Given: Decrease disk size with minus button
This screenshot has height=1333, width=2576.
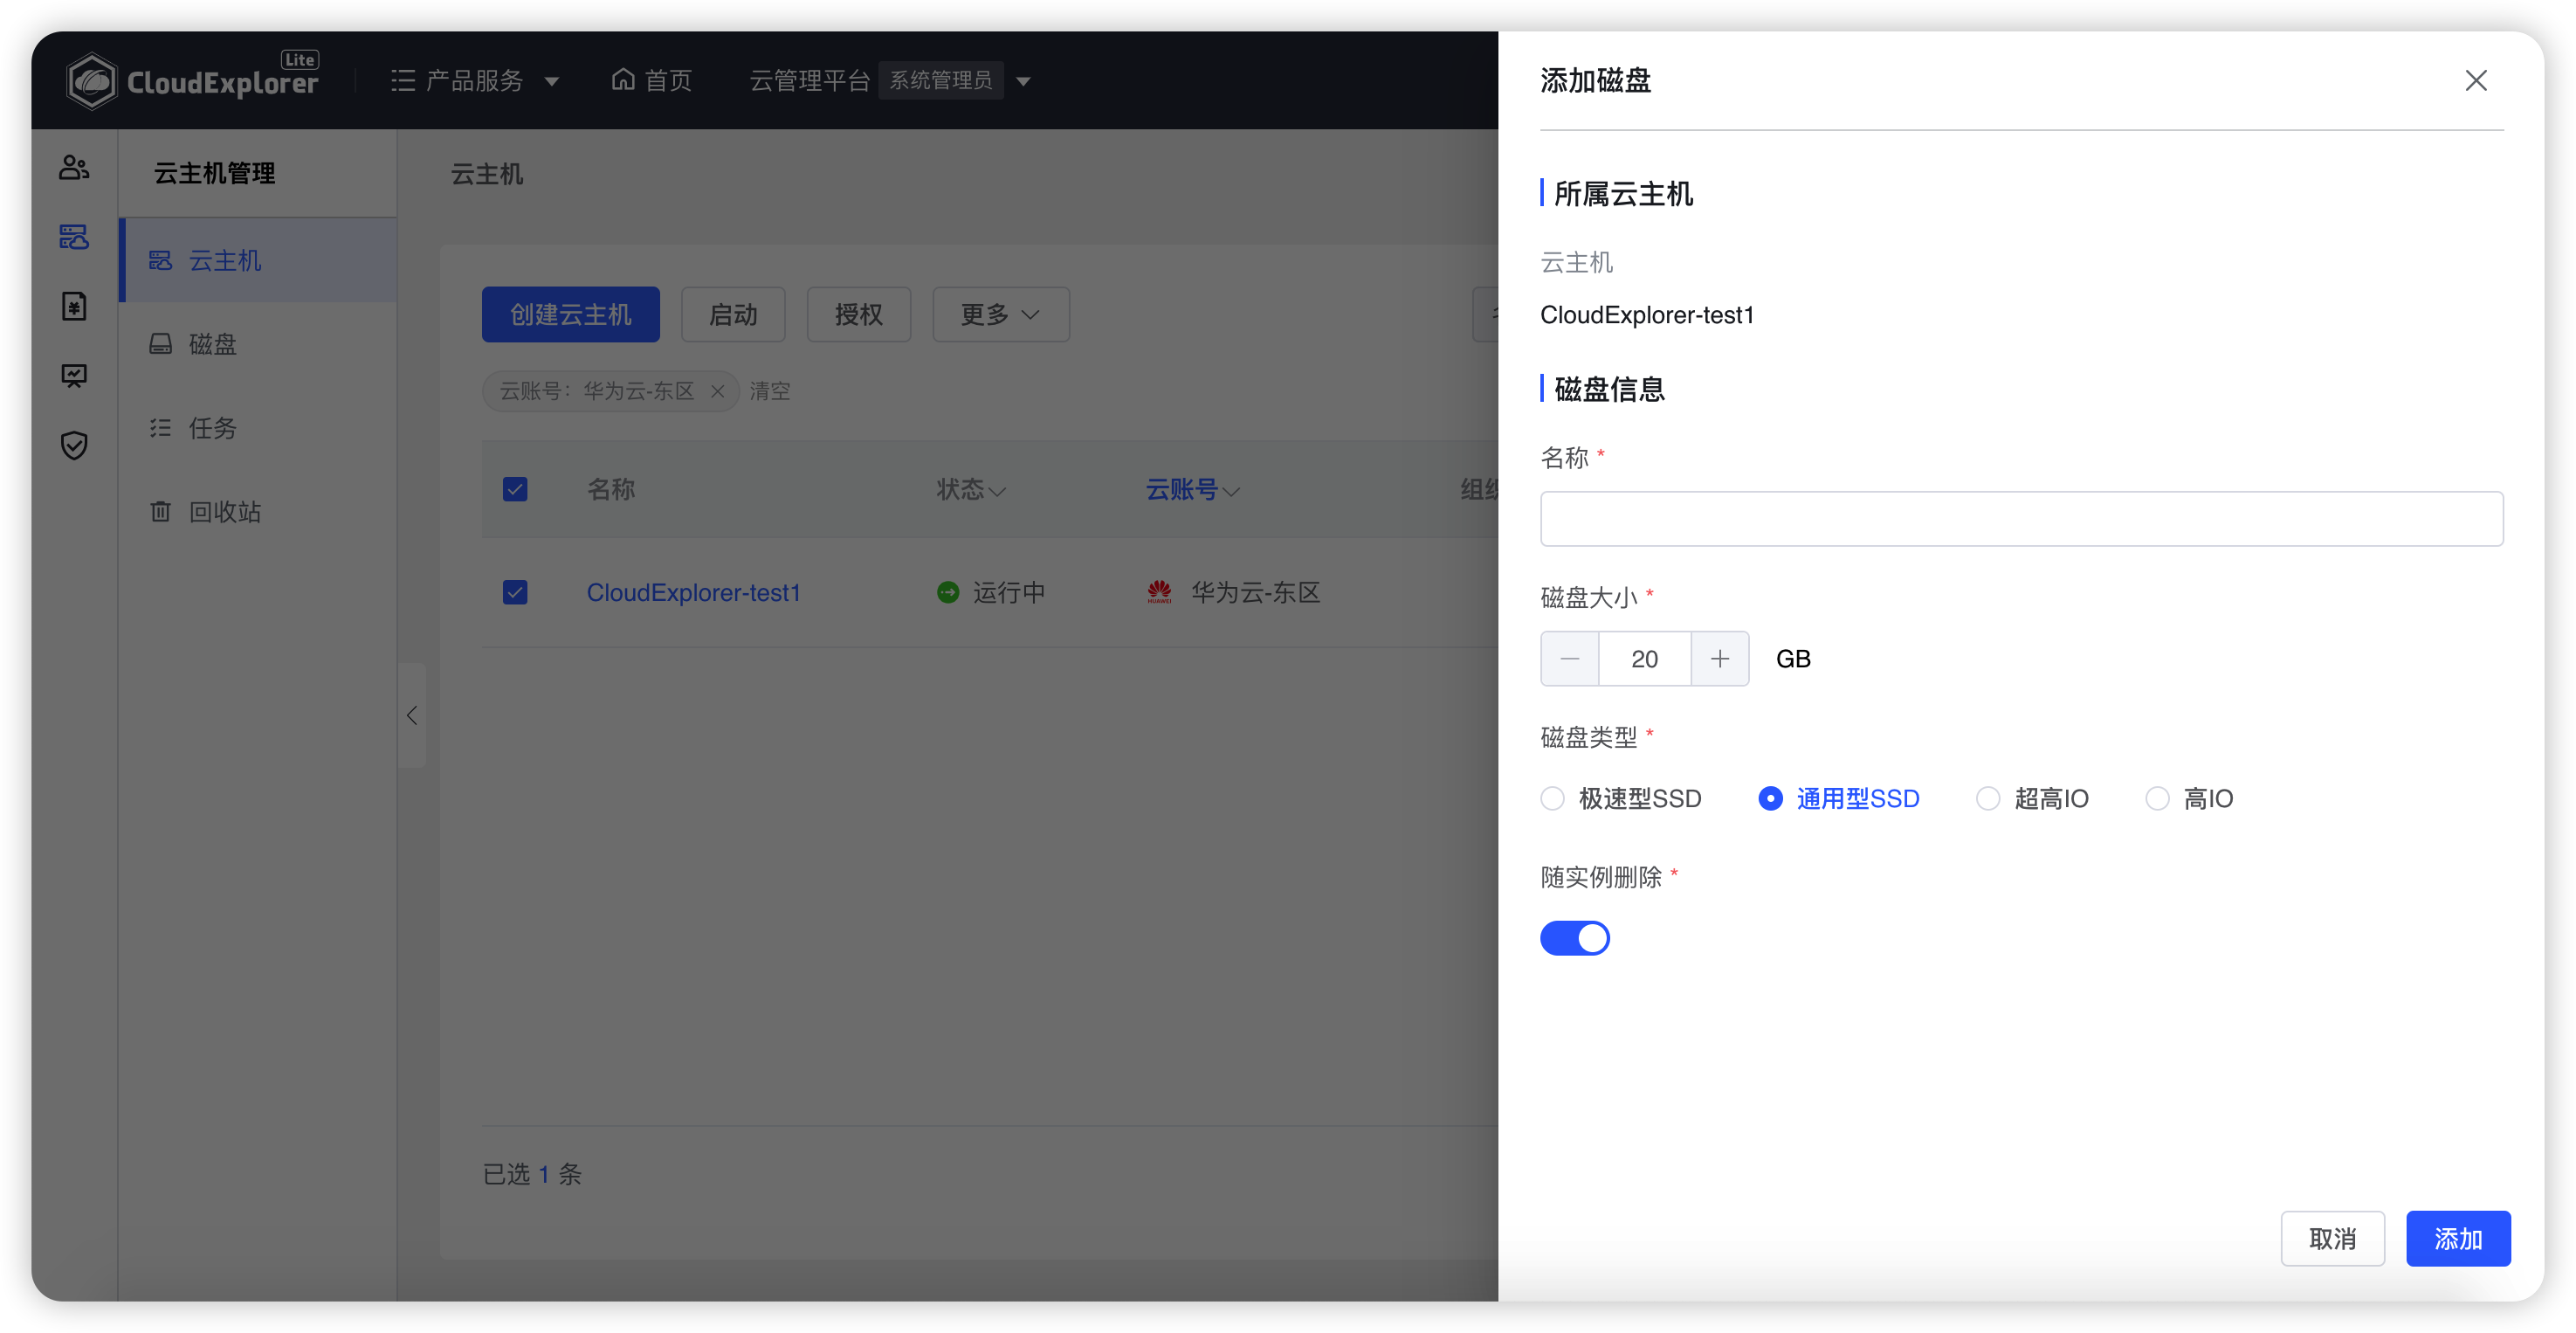Looking at the screenshot, I should coord(1569,658).
